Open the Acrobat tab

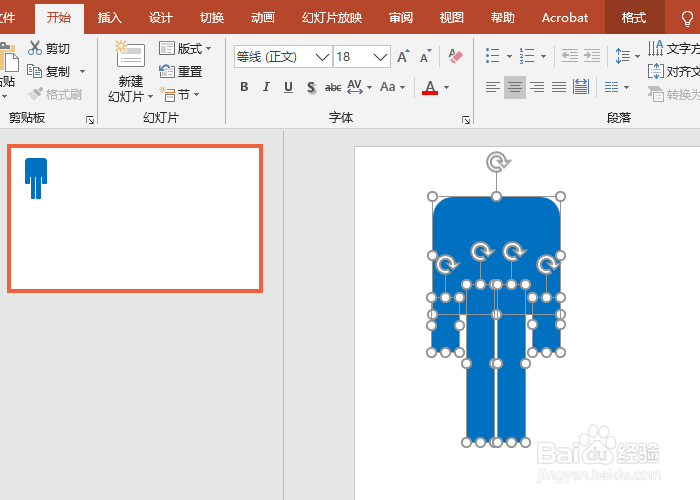565,18
